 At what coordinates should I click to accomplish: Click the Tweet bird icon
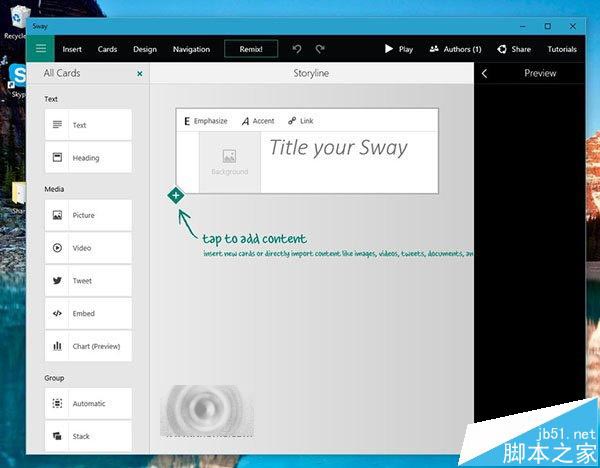click(x=57, y=280)
